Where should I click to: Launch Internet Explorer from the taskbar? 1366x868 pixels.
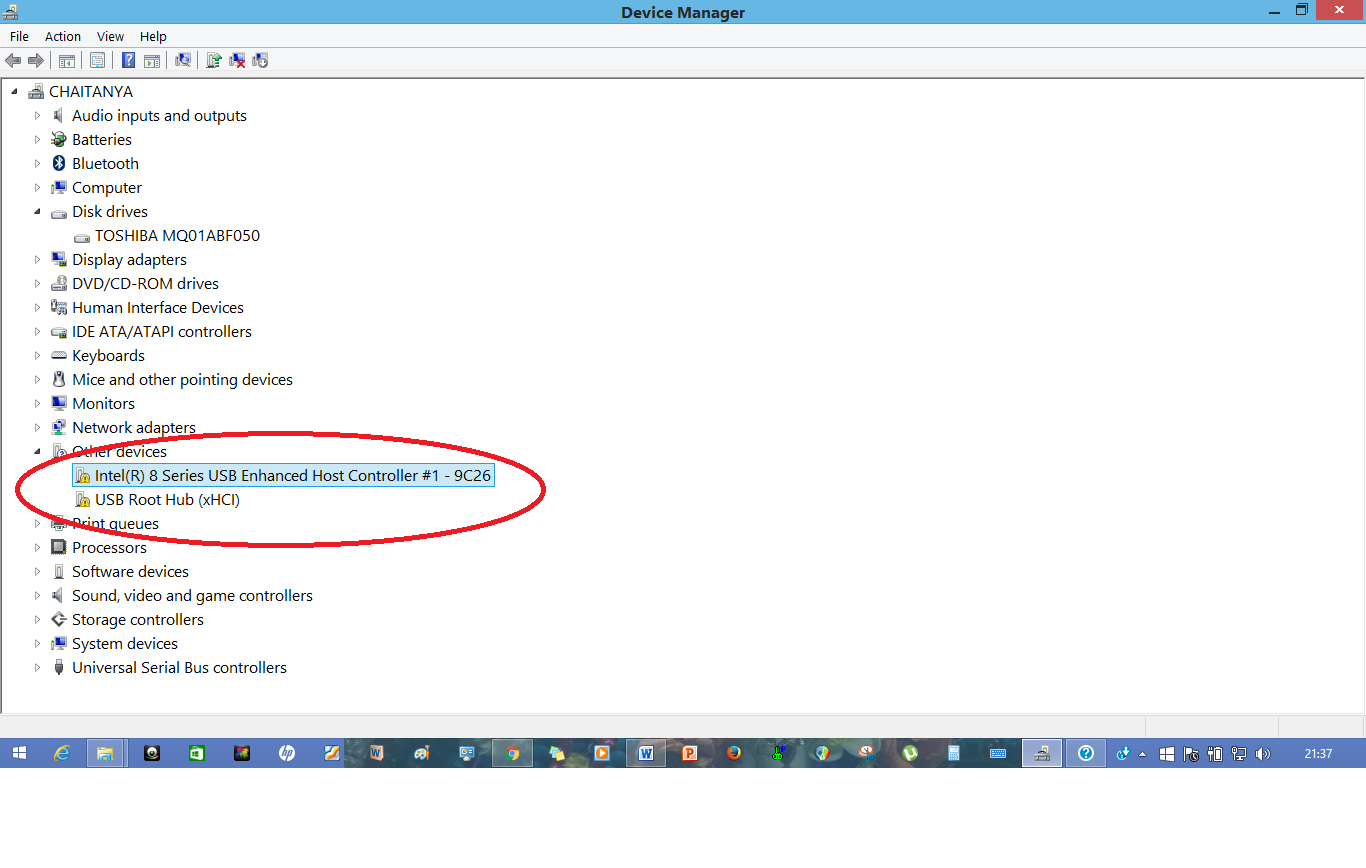coord(62,753)
